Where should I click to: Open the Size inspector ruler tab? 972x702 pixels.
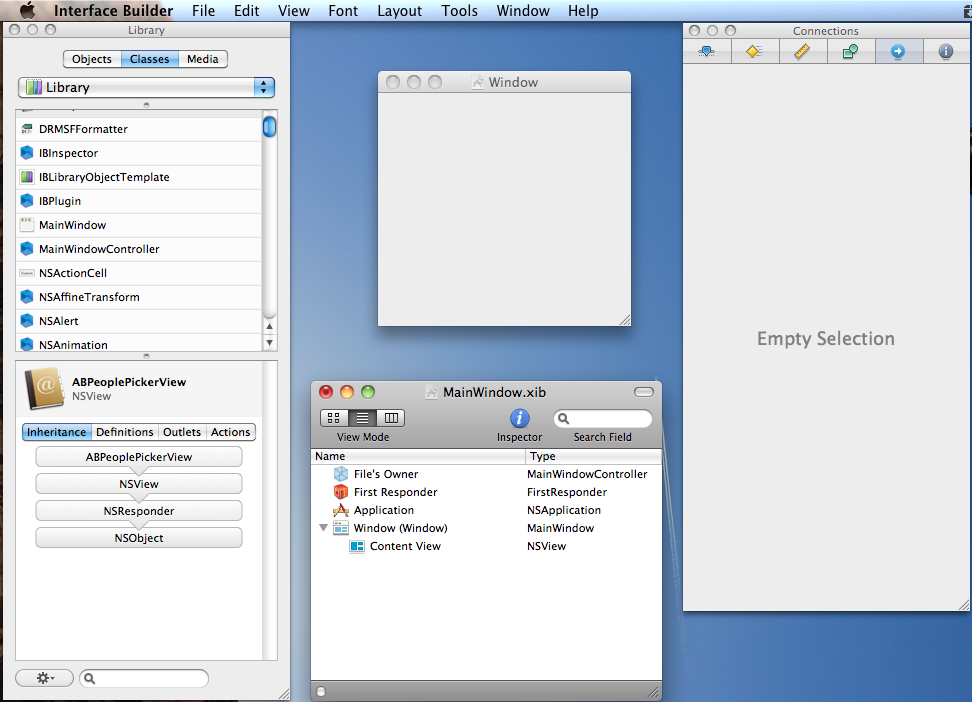pyautogui.click(x=802, y=51)
